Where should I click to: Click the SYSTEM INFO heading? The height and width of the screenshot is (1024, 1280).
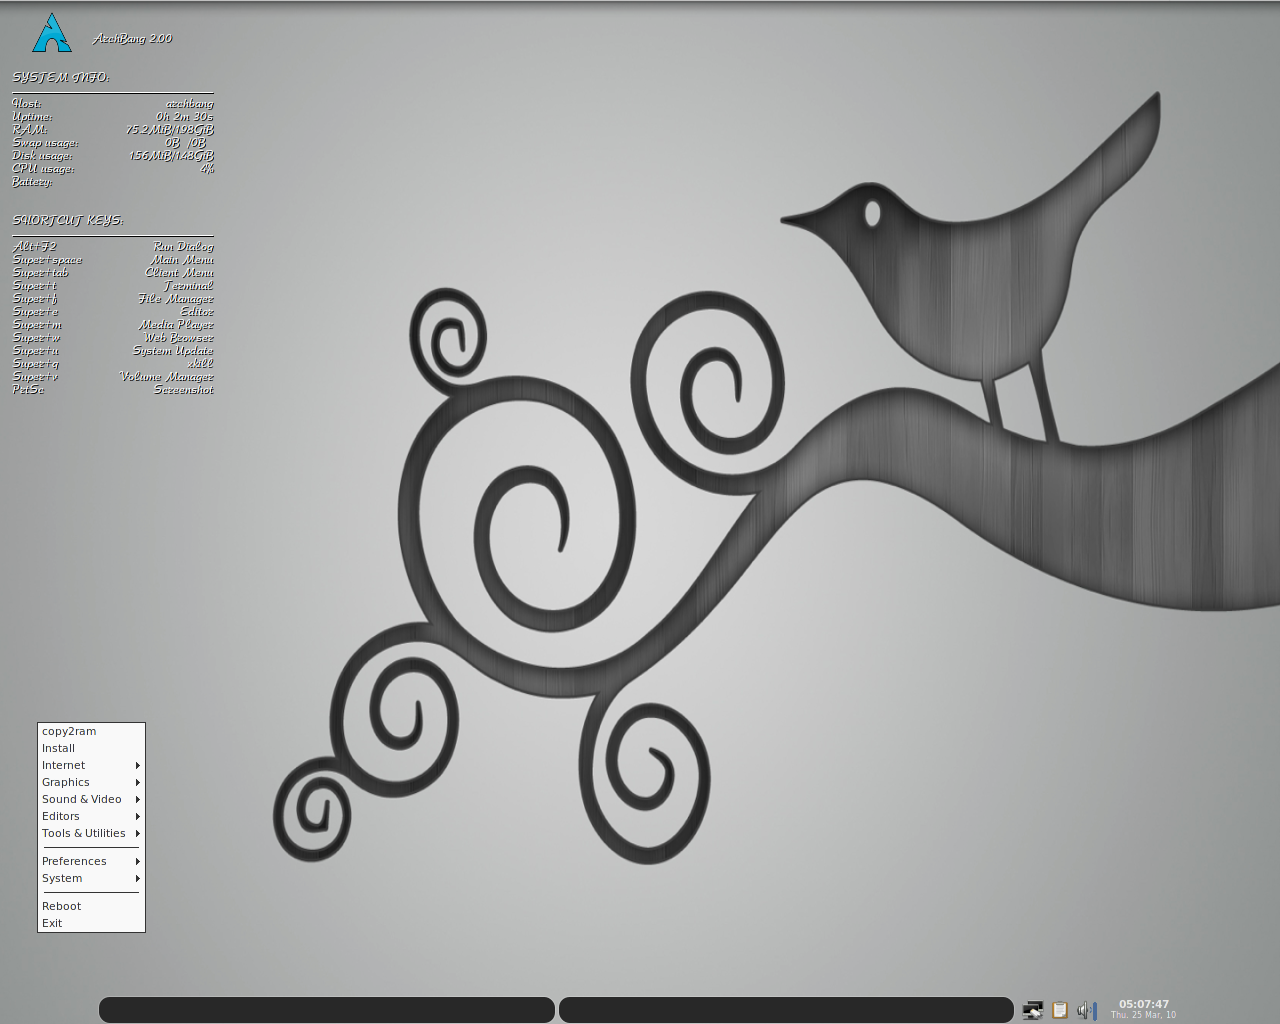(61, 77)
